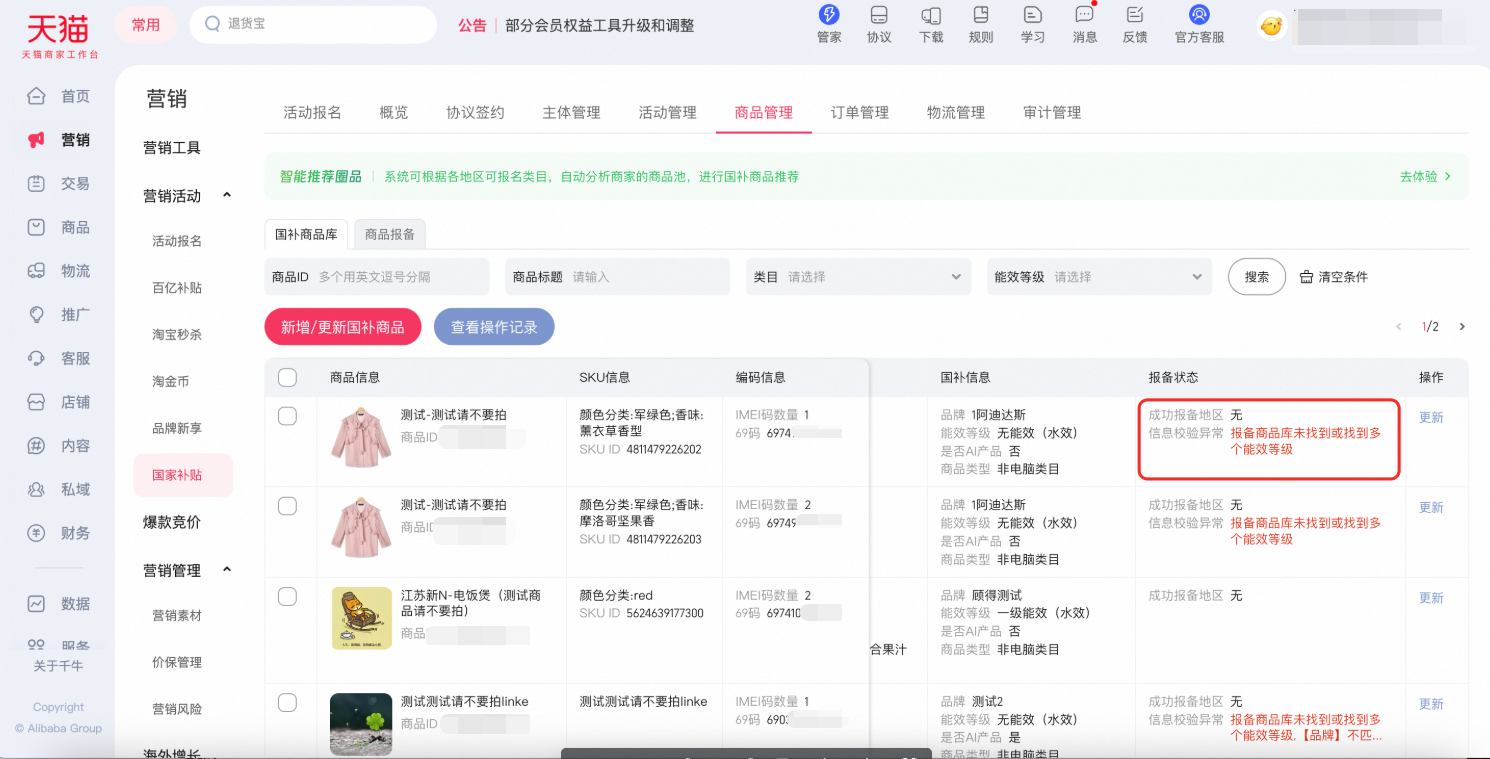The width and height of the screenshot is (1490, 759).
Task: Open 百亿补贴 in marketing menu
Action: point(177,288)
